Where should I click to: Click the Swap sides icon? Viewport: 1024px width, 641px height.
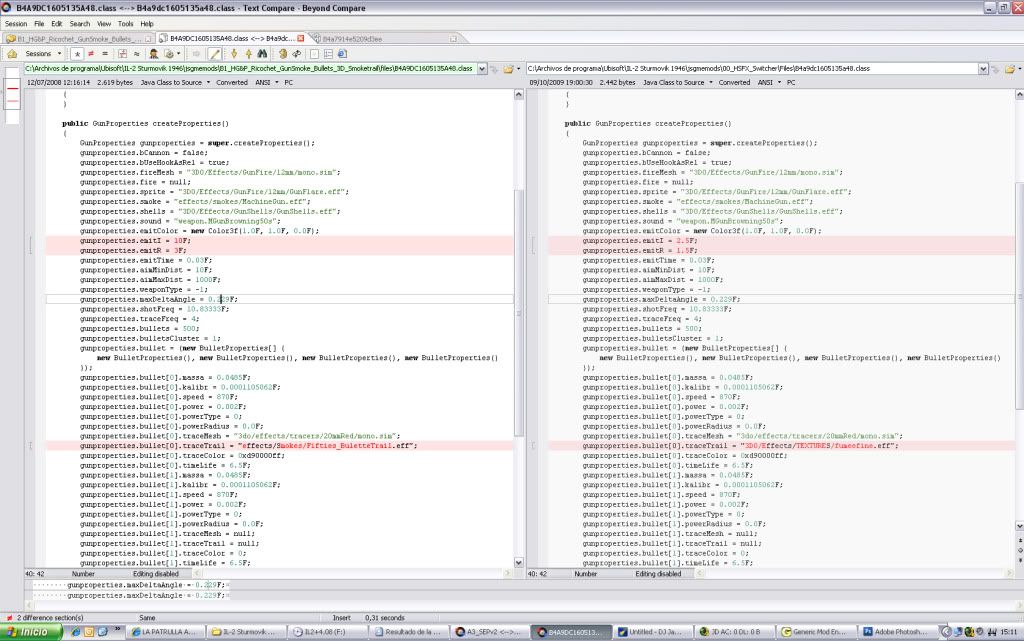click(297, 54)
